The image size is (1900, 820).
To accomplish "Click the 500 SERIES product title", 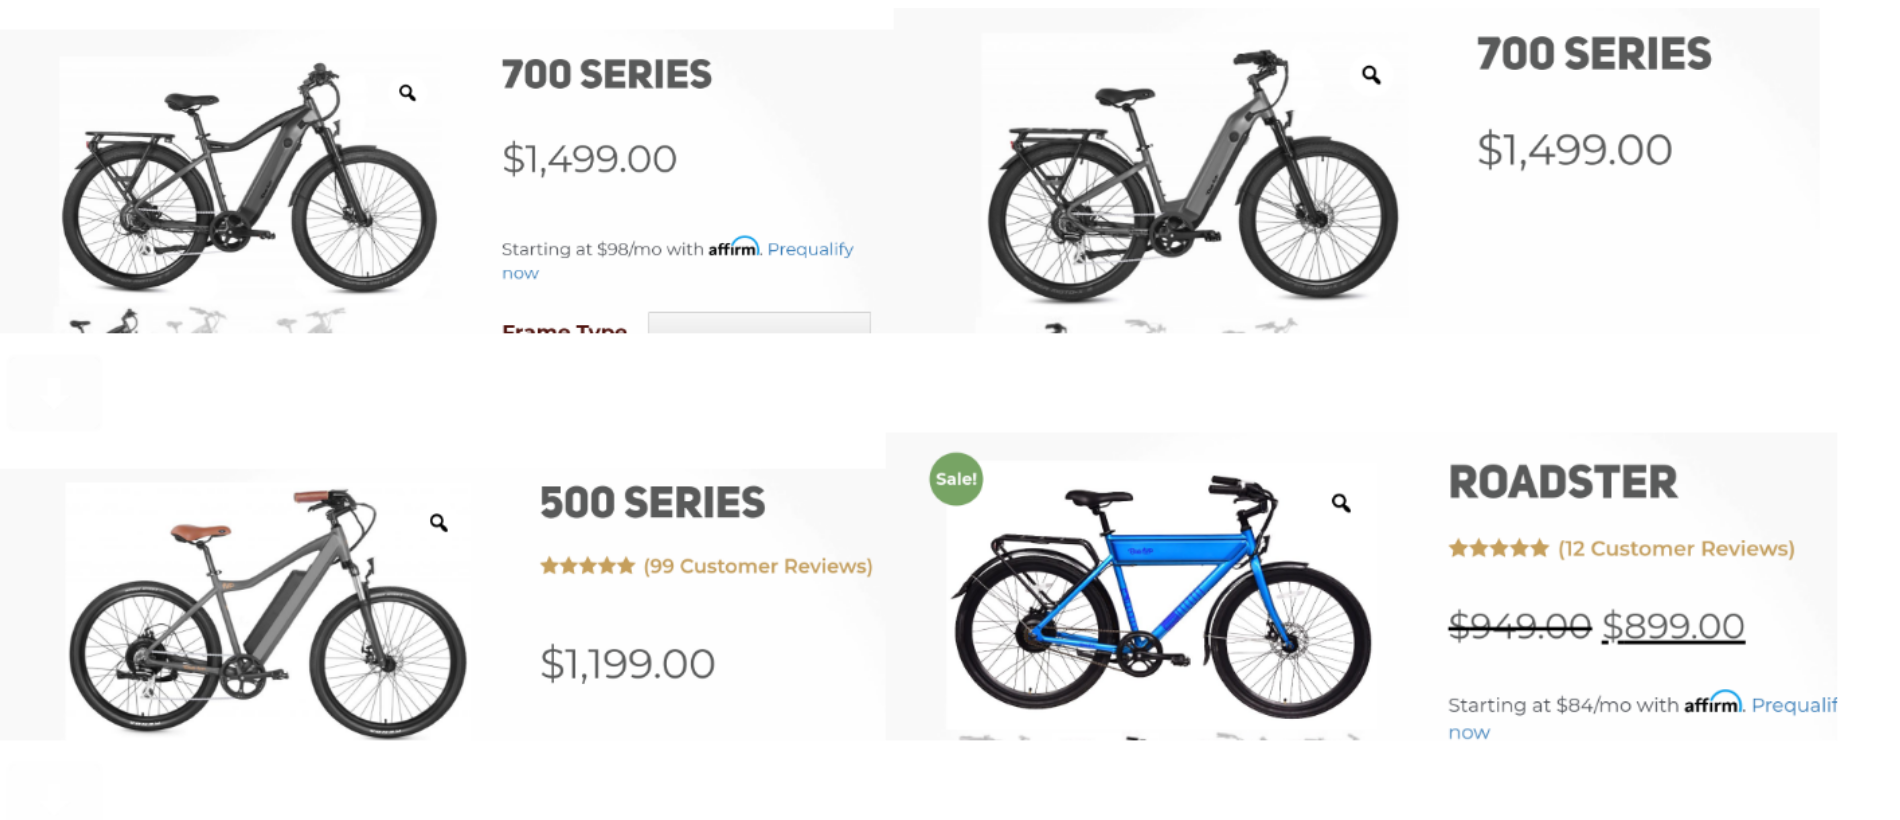I will coord(653,503).
